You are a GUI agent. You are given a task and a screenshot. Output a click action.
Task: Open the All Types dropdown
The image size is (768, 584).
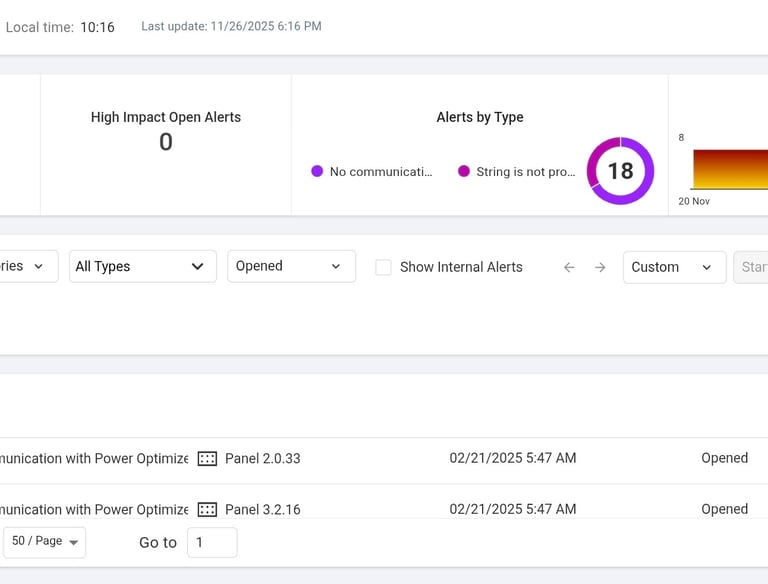pyautogui.click(x=142, y=267)
